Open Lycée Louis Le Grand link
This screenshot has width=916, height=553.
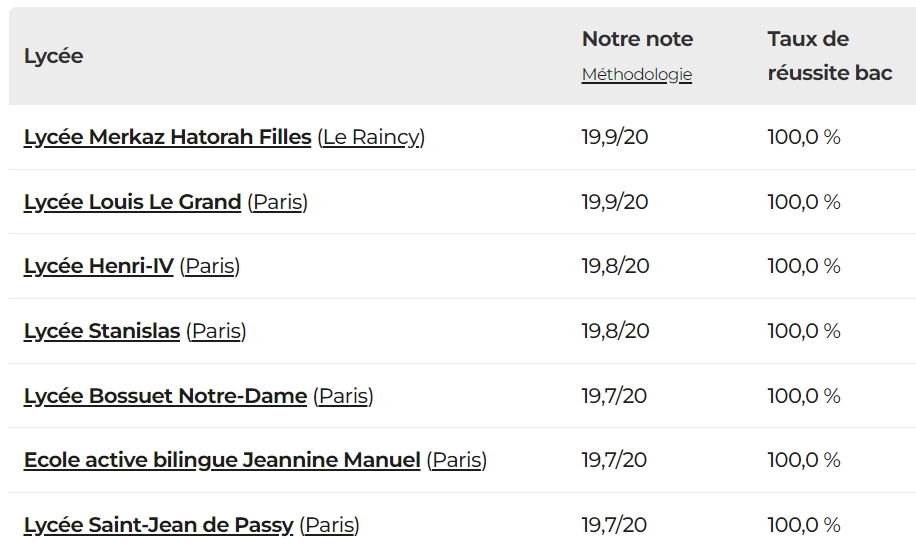(132, 202)
